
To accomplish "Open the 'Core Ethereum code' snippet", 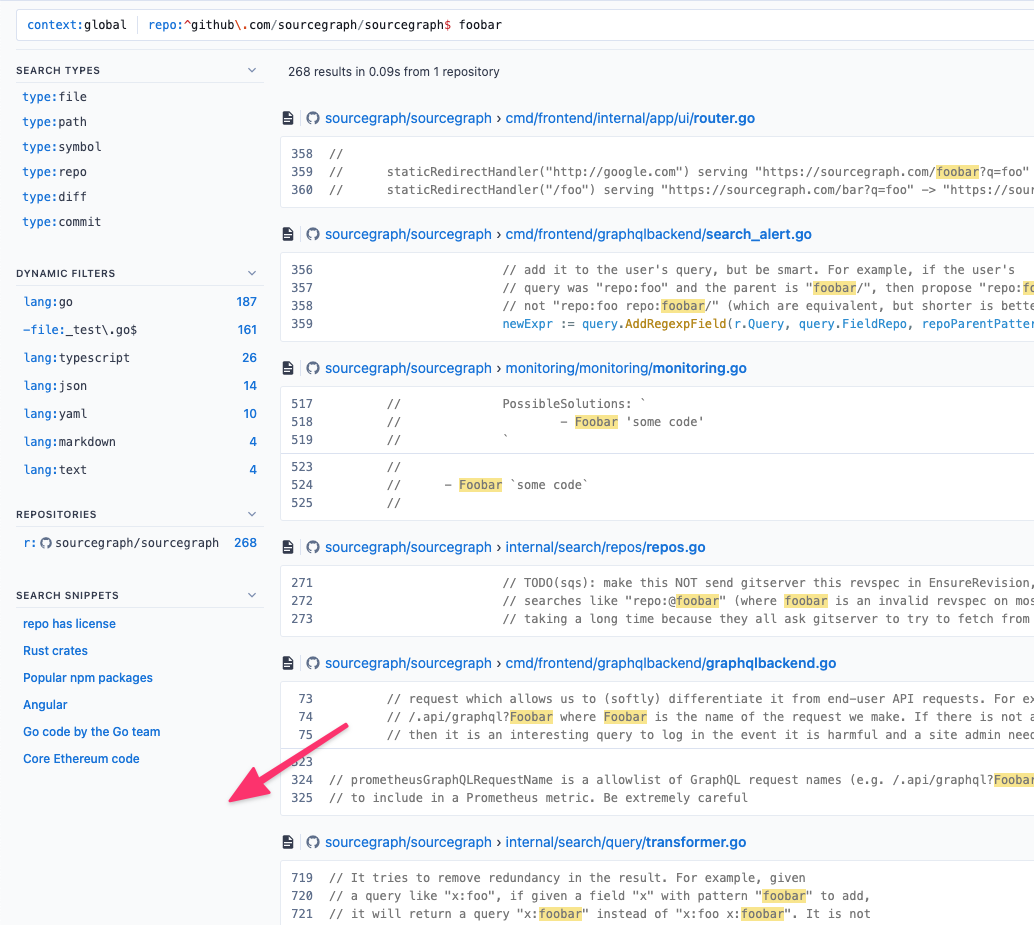I will pyautogui.click(x=81, y=759).
